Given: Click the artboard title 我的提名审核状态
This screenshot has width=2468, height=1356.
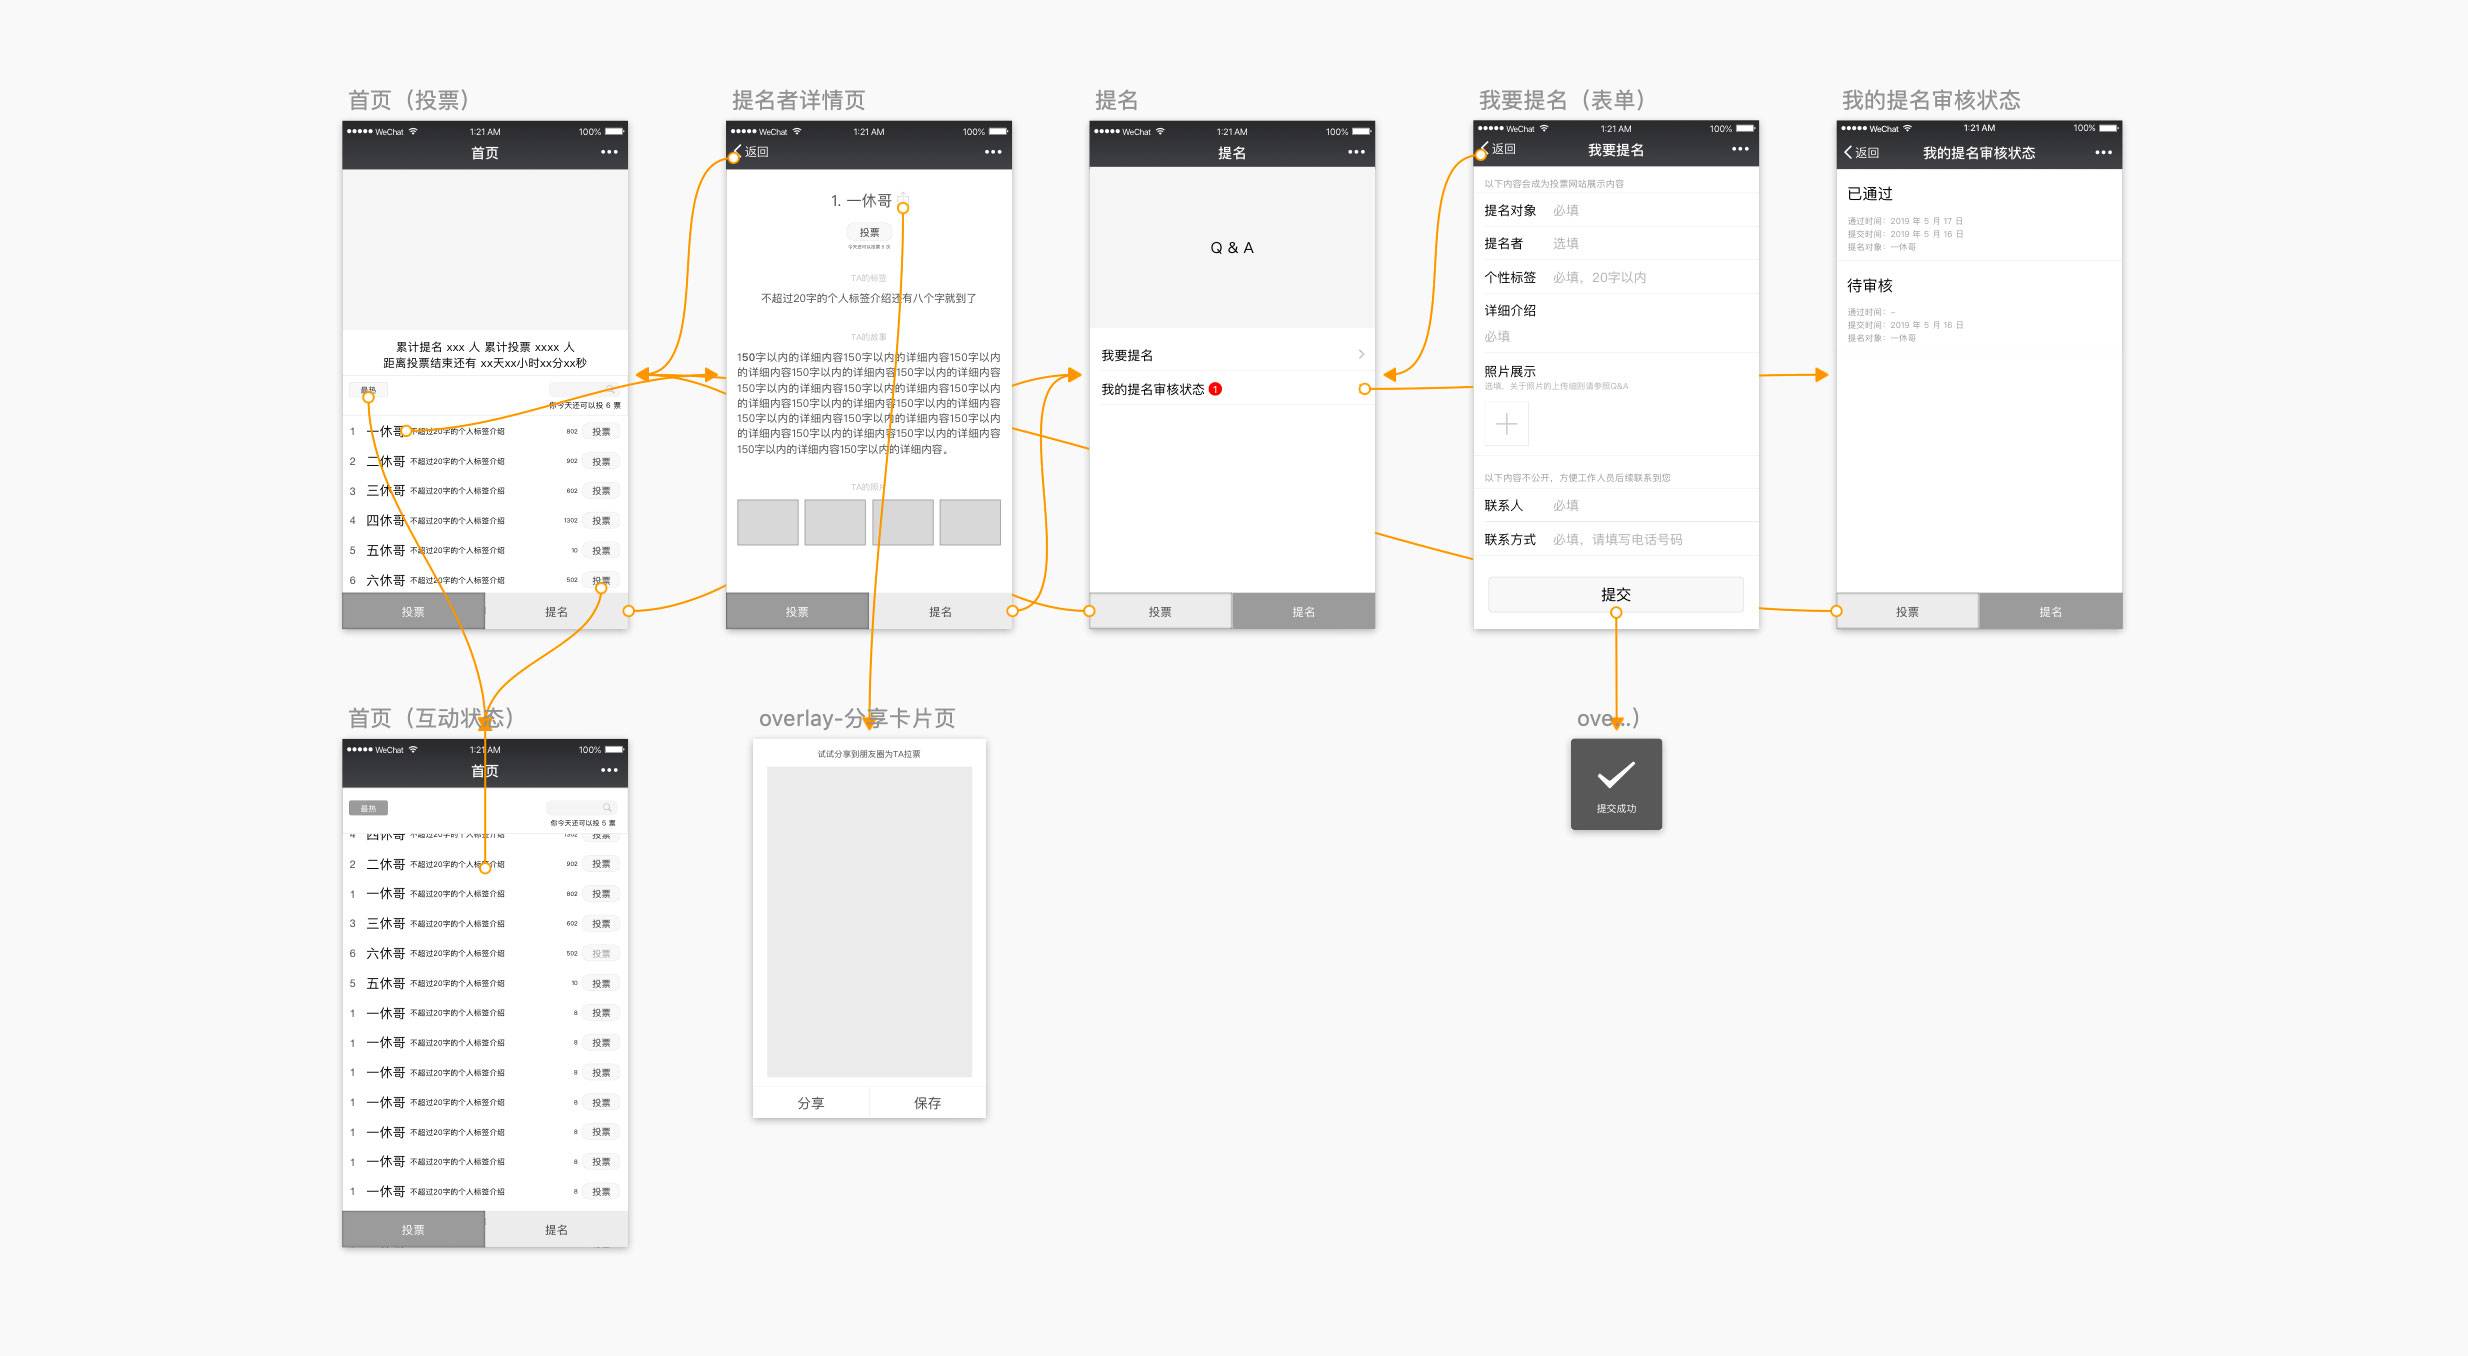Looking at the screenshot, I should click(1931, 100).
